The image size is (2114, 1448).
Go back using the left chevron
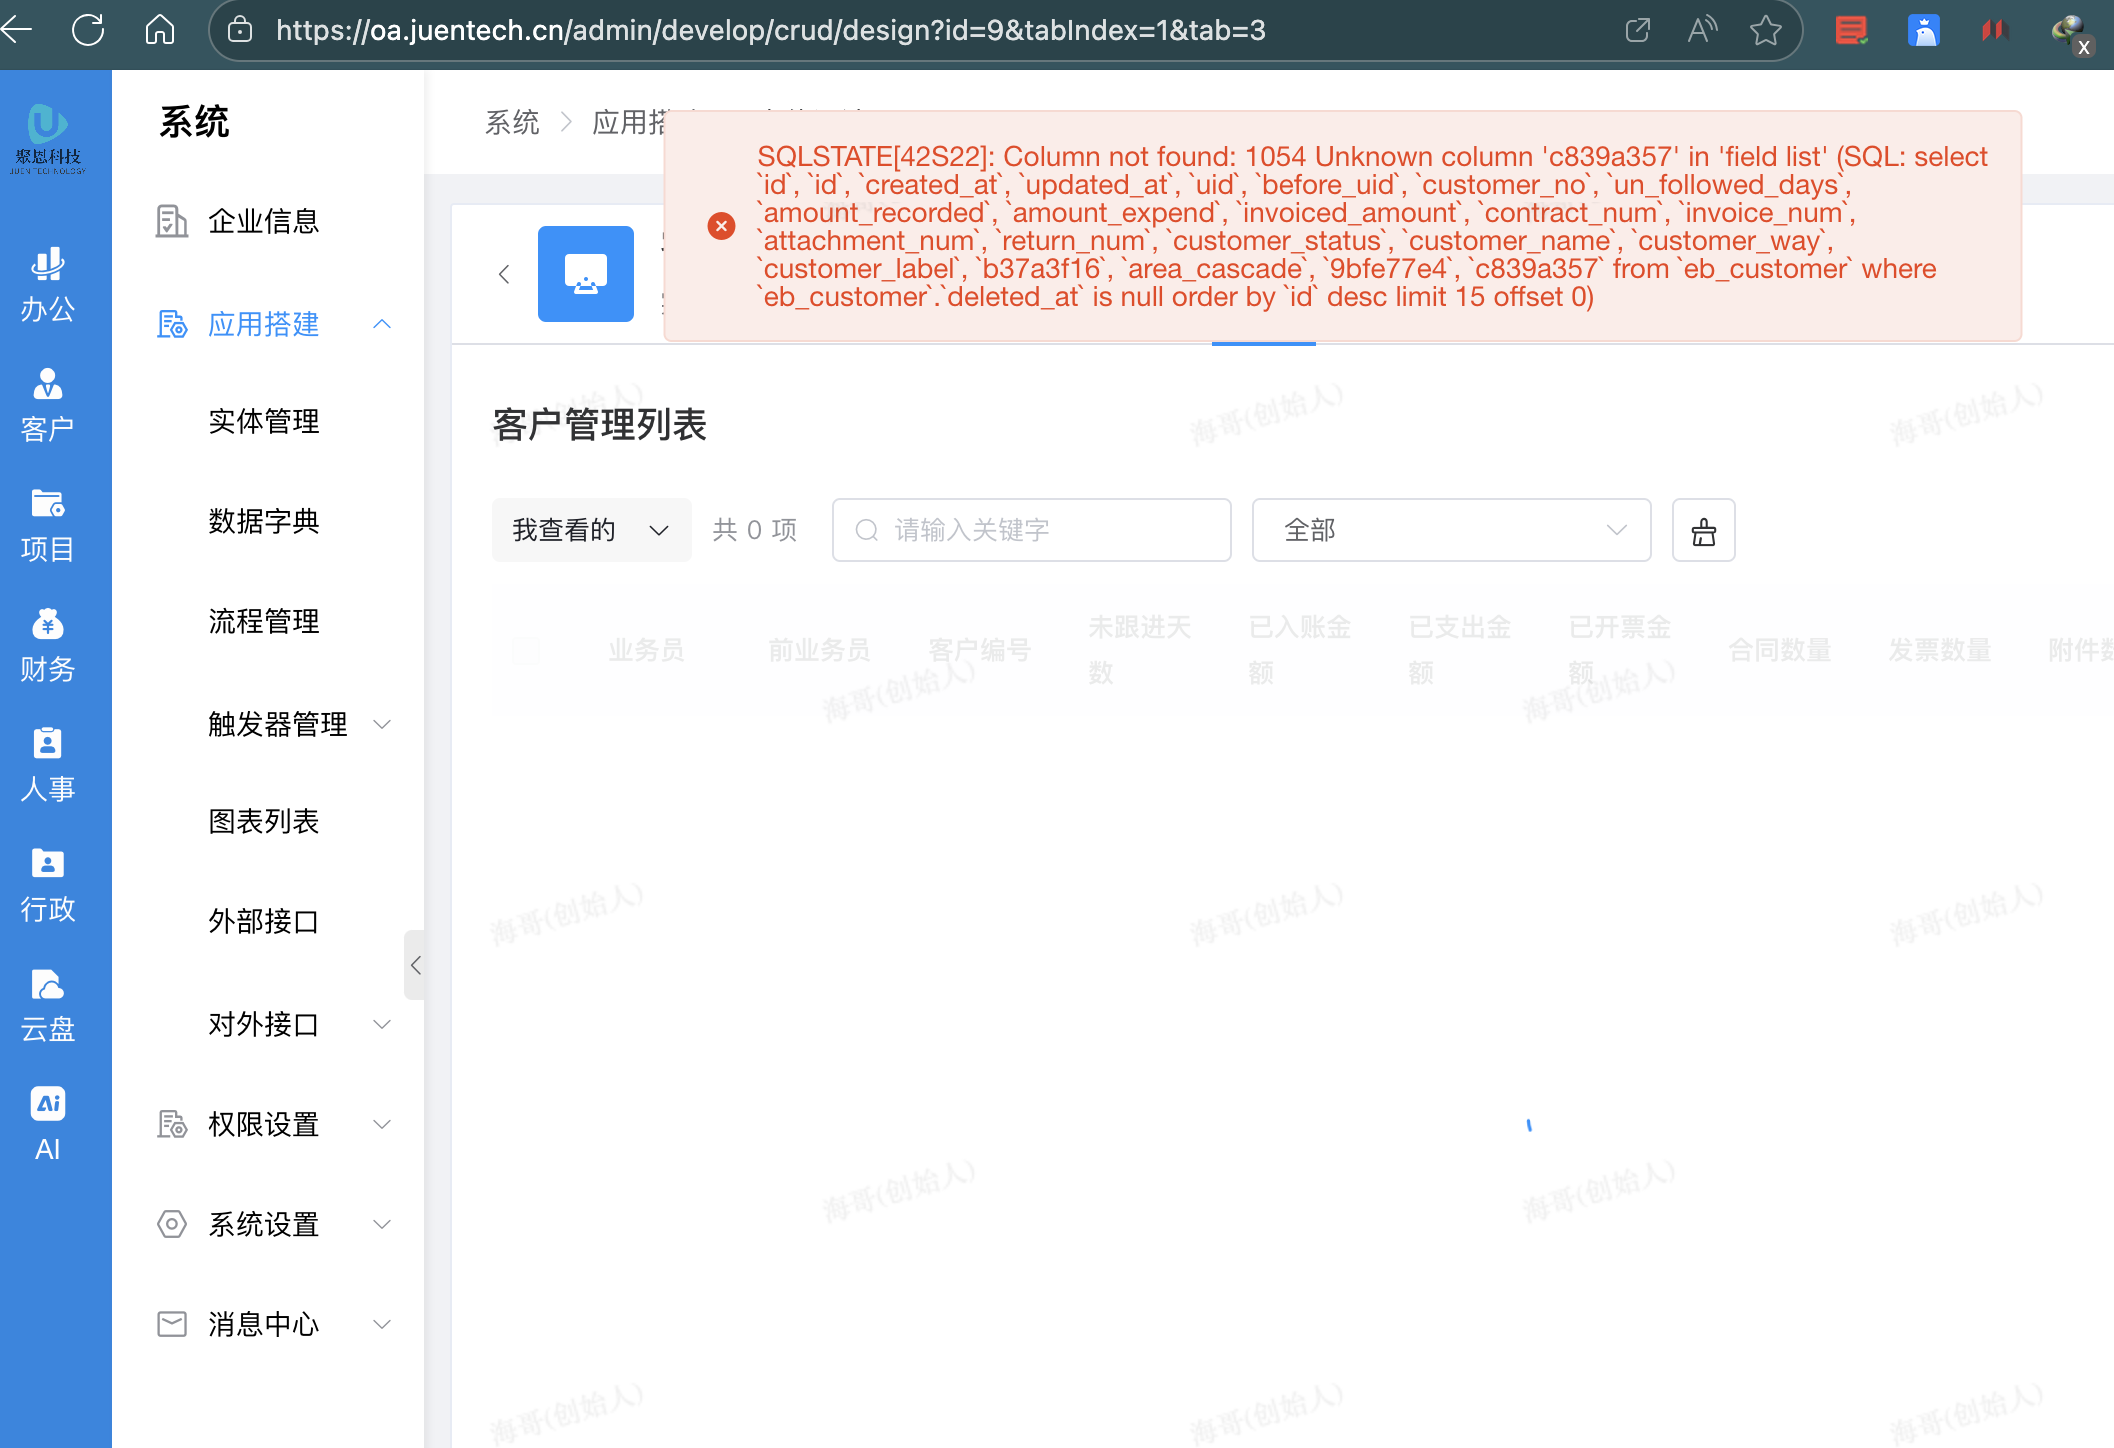tap(504, 274)
